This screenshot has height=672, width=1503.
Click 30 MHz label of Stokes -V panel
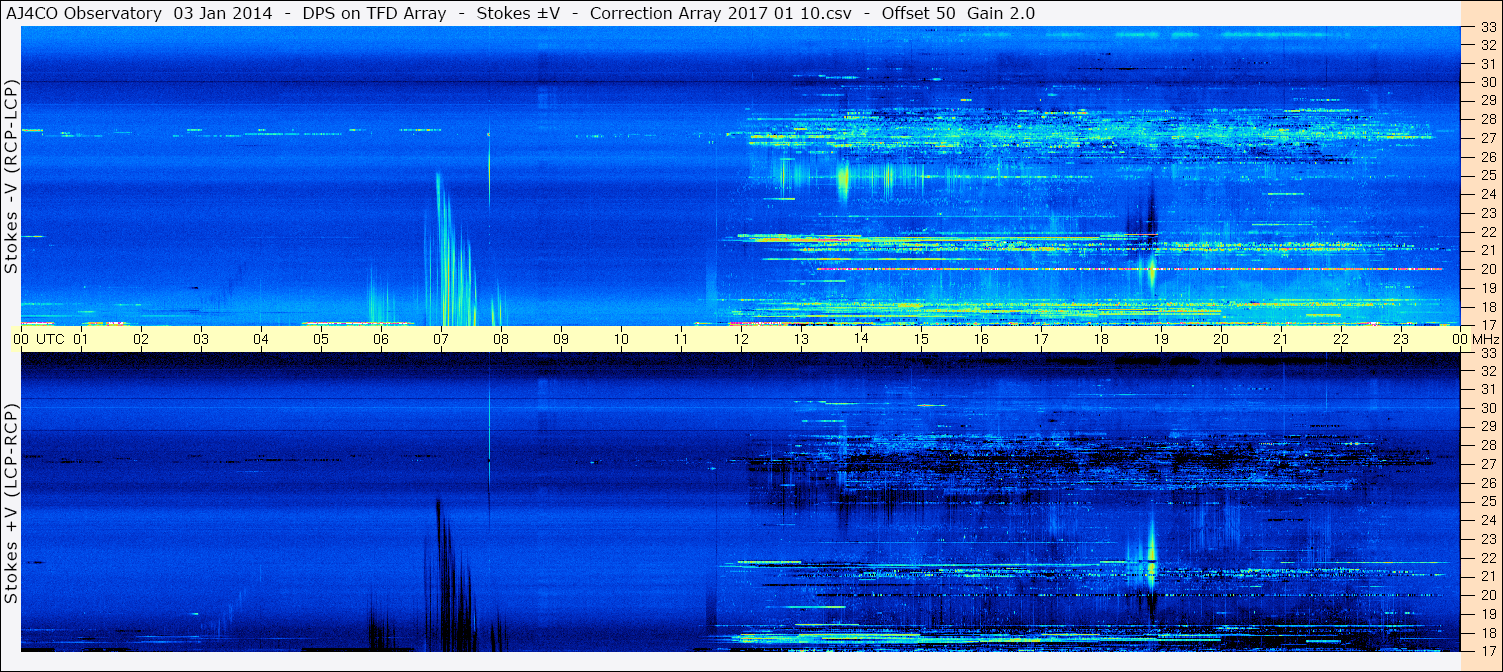coord(1488,82)
